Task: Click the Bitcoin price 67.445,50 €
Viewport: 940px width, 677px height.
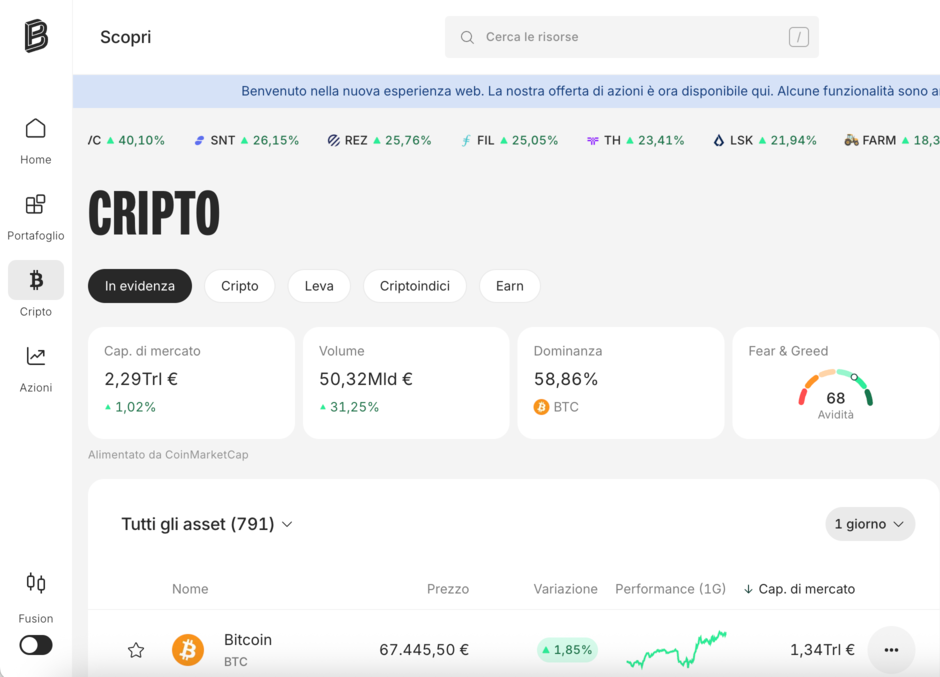Action: click(x=424, y=650)
